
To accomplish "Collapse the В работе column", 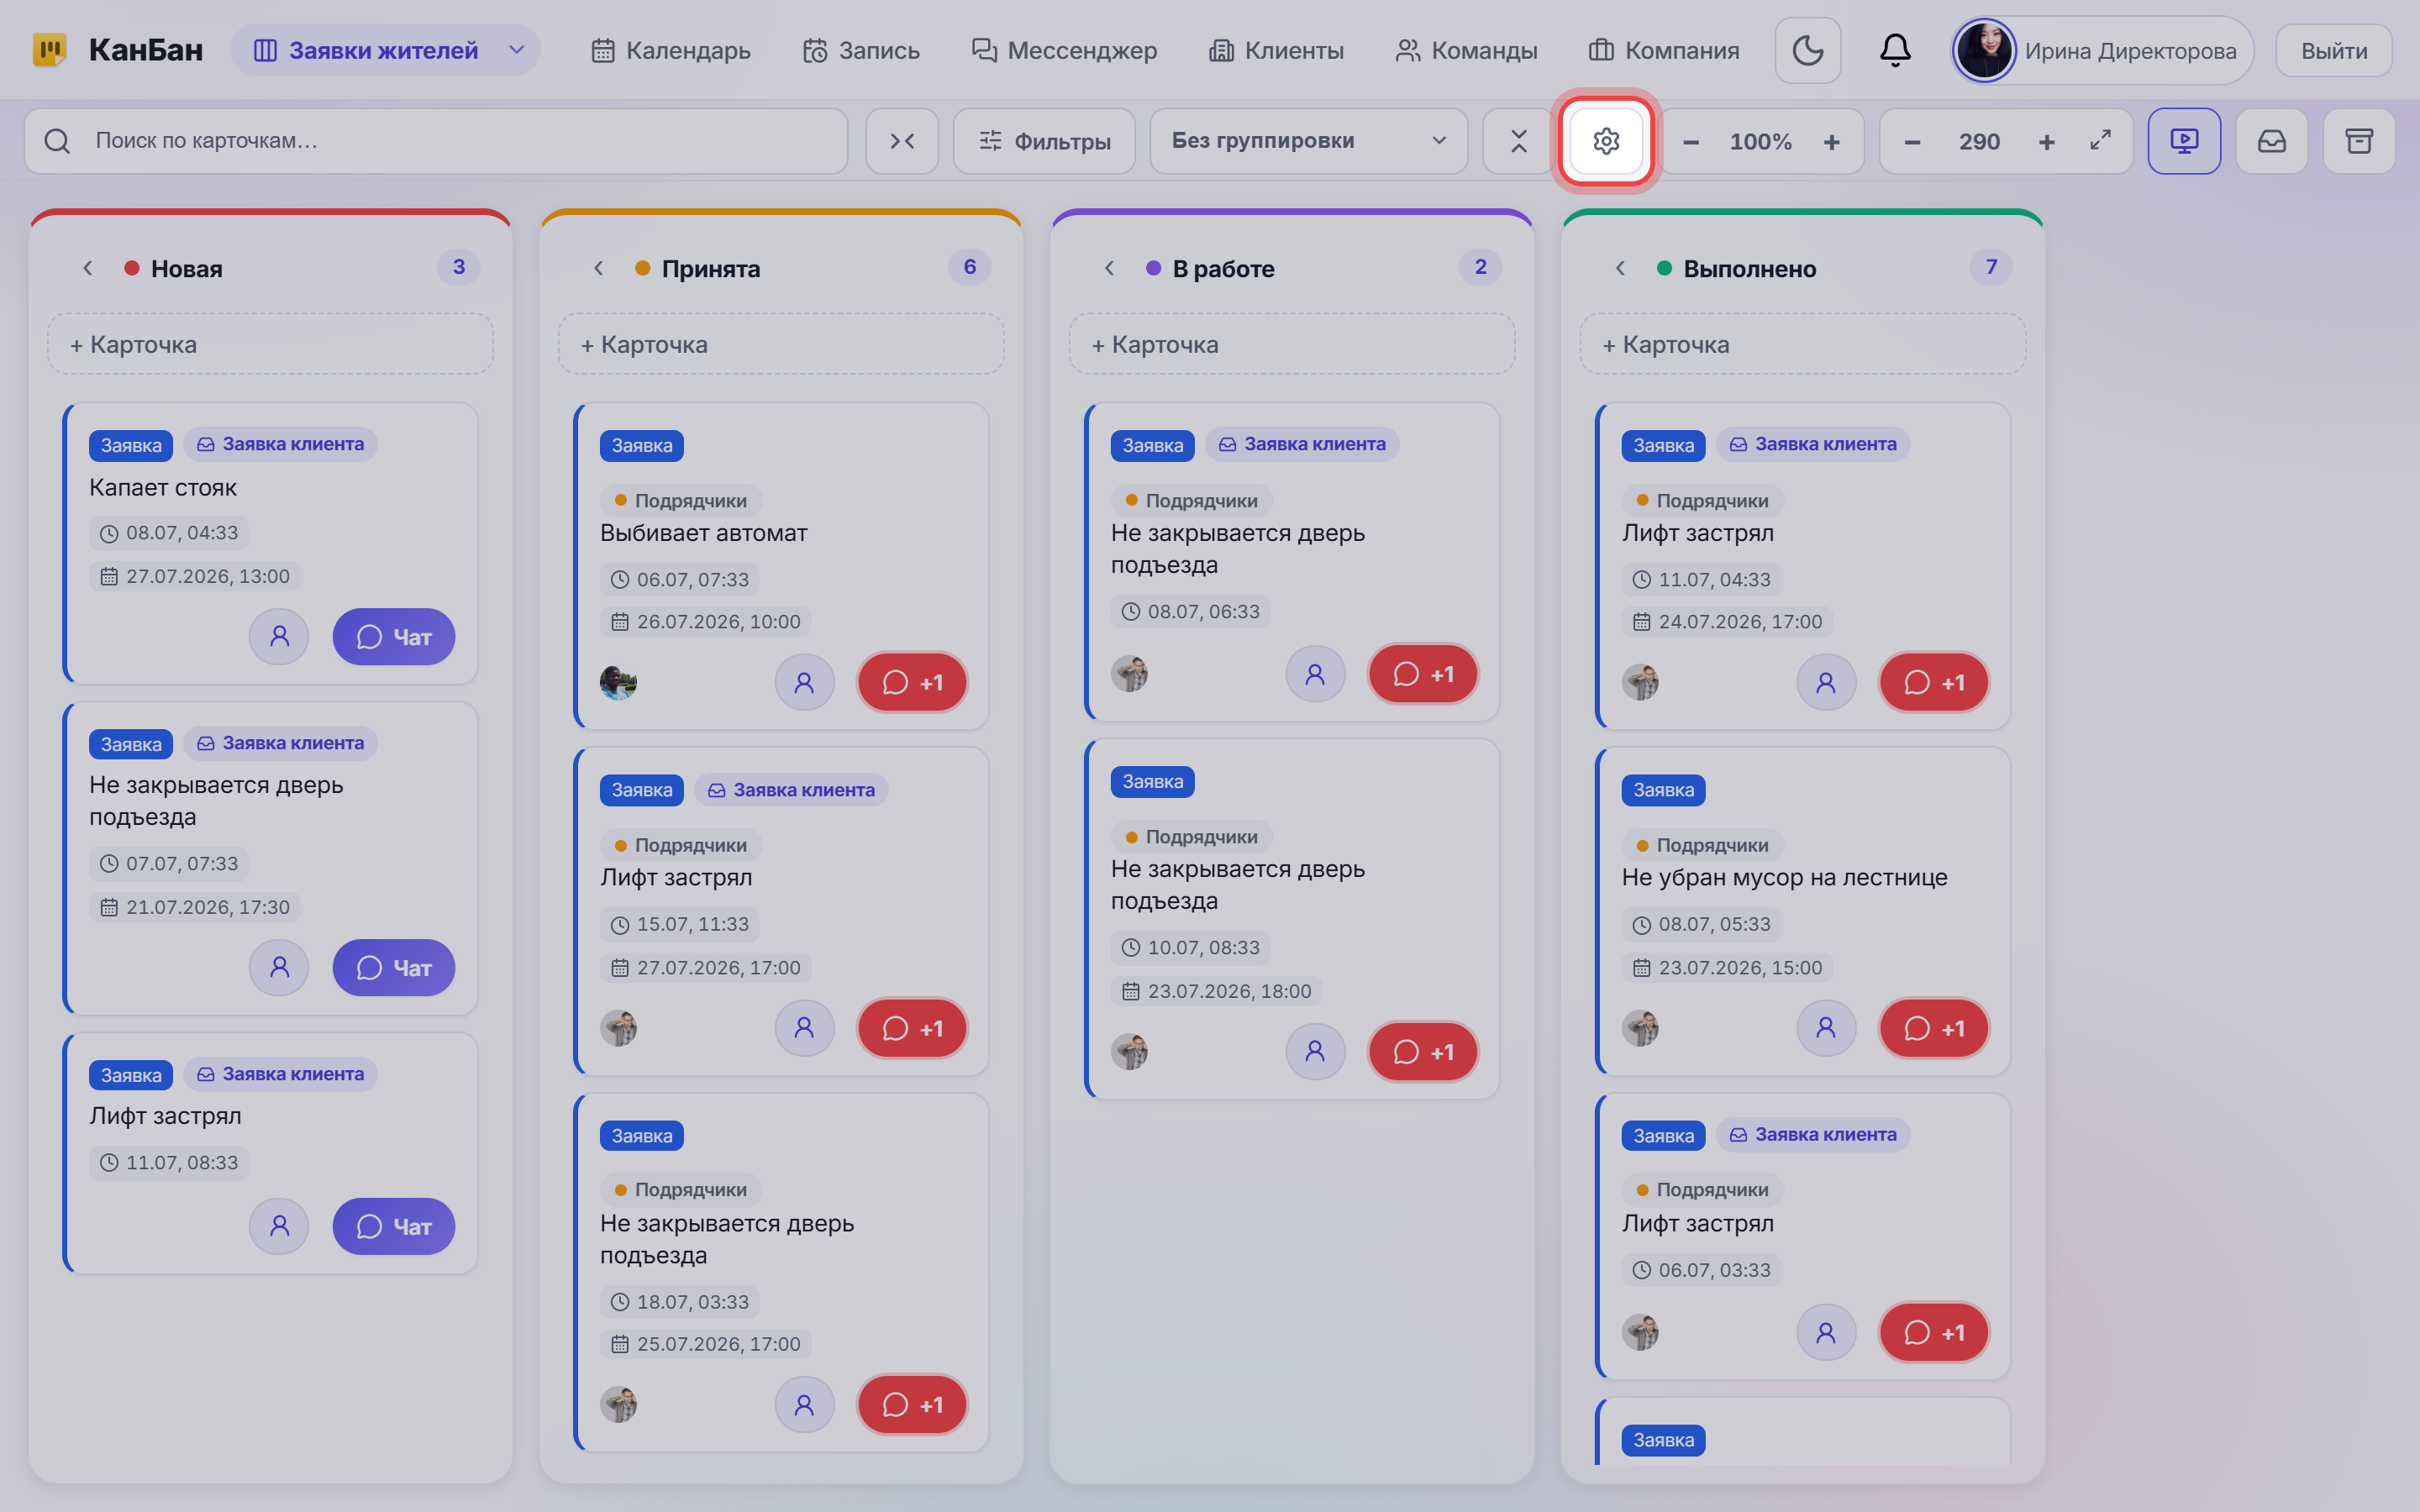I will click(x=1110, y=268).
